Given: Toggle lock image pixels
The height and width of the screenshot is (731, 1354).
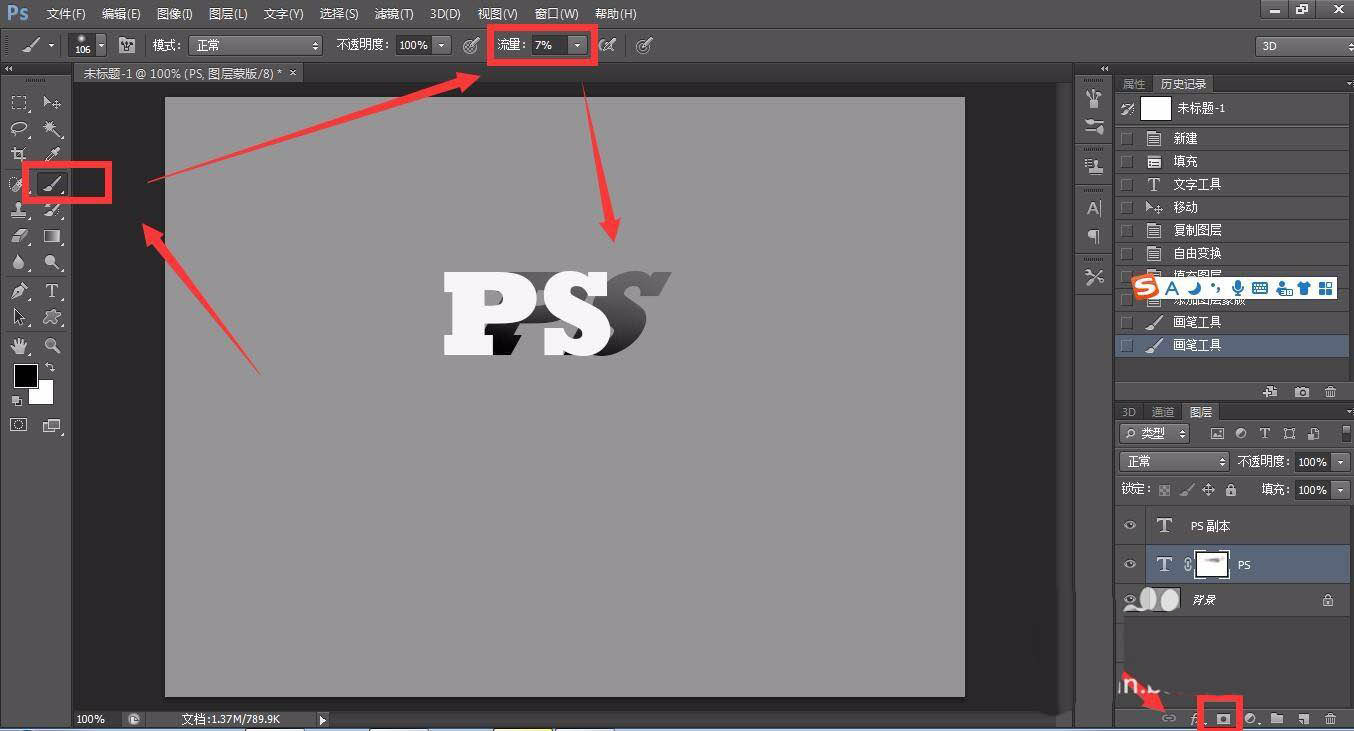Looking at the screenshot, I should 1186,490.
